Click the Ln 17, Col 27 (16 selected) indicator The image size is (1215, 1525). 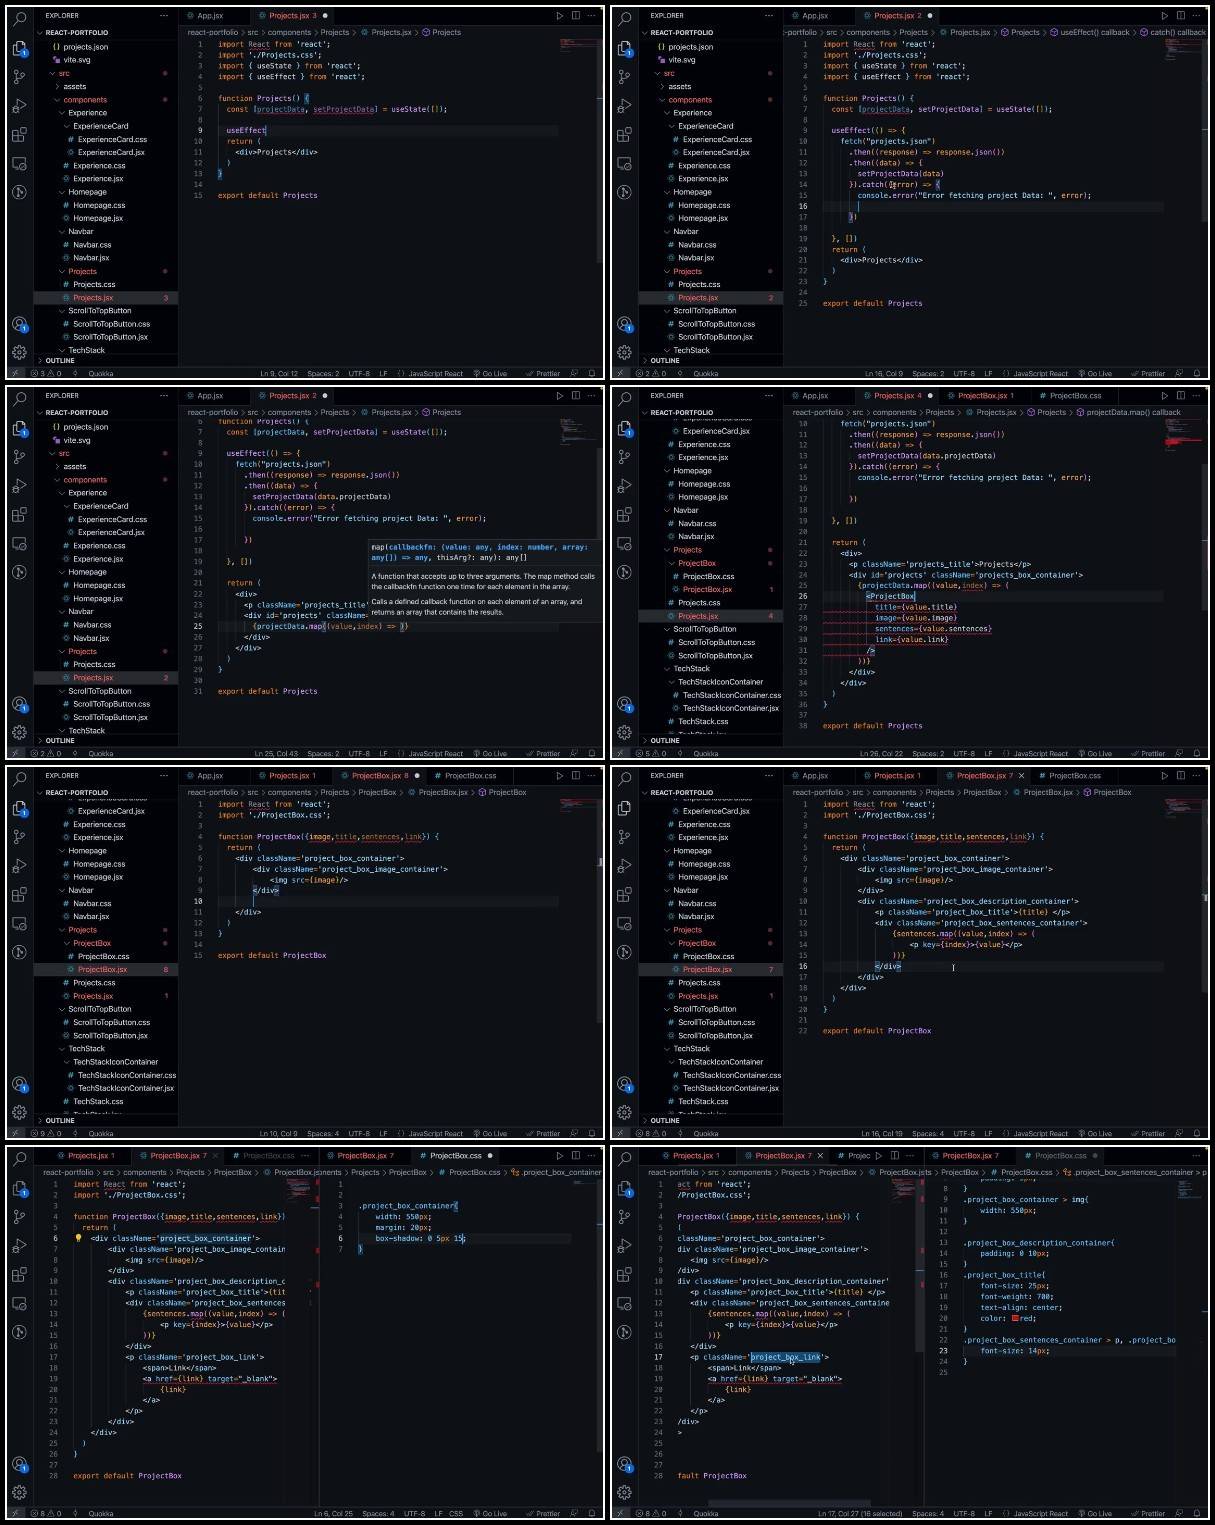(x=862, y=1514)
